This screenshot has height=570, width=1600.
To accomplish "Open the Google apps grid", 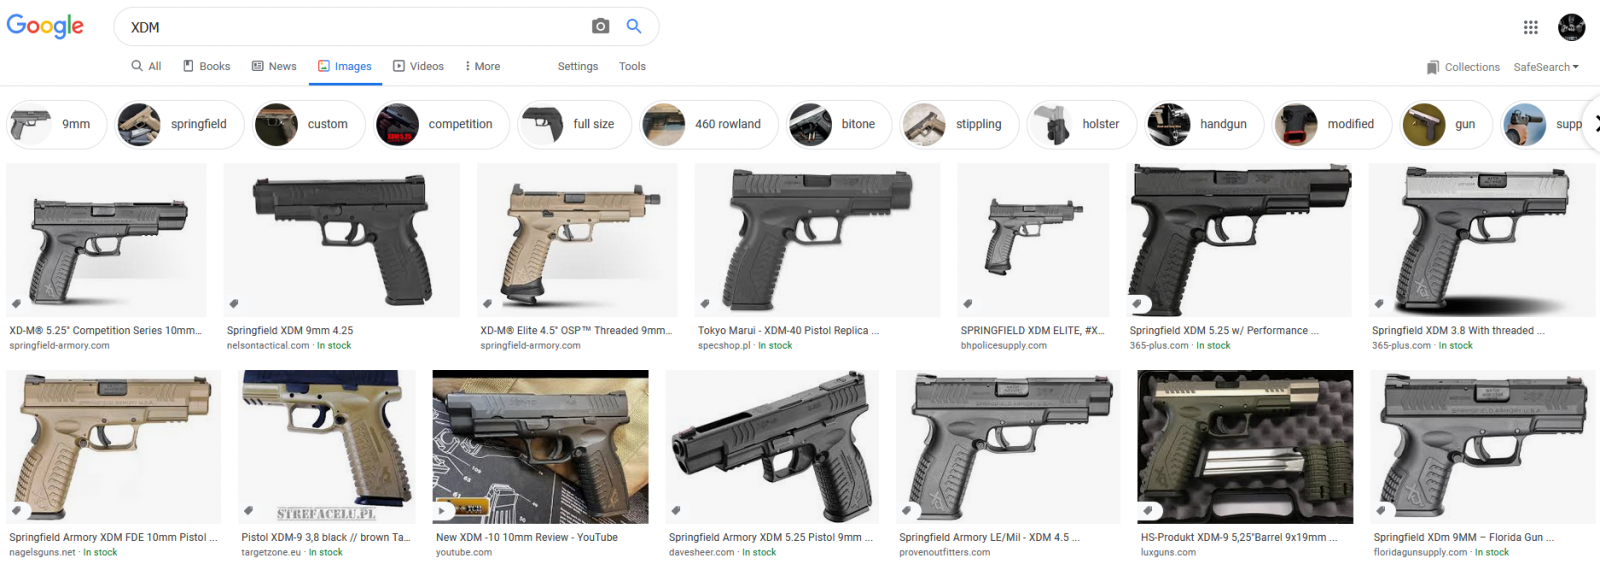I will coord(1530,27).
